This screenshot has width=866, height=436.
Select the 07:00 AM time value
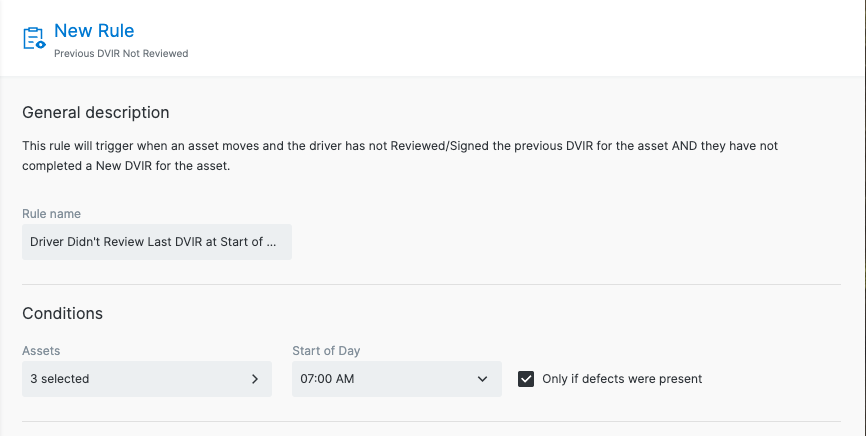point(327,379)
